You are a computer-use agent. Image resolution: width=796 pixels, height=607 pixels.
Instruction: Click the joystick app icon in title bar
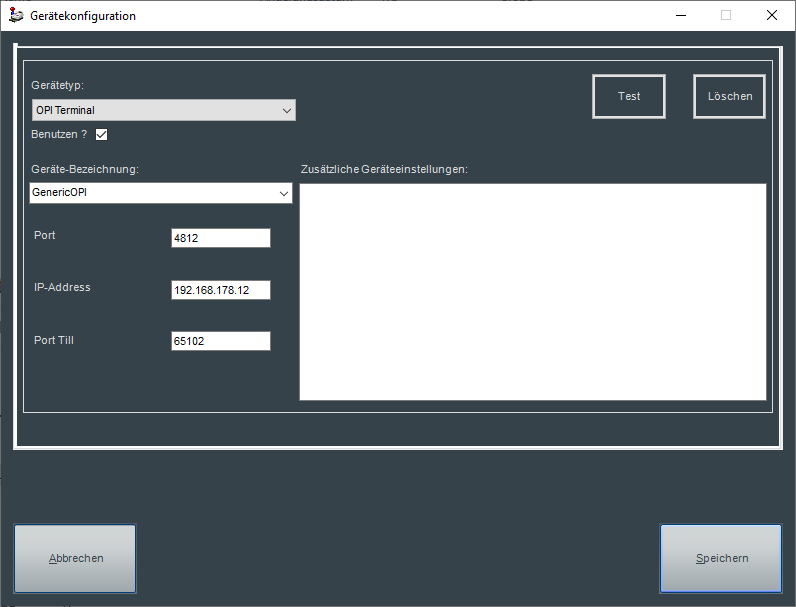(16, 16)
